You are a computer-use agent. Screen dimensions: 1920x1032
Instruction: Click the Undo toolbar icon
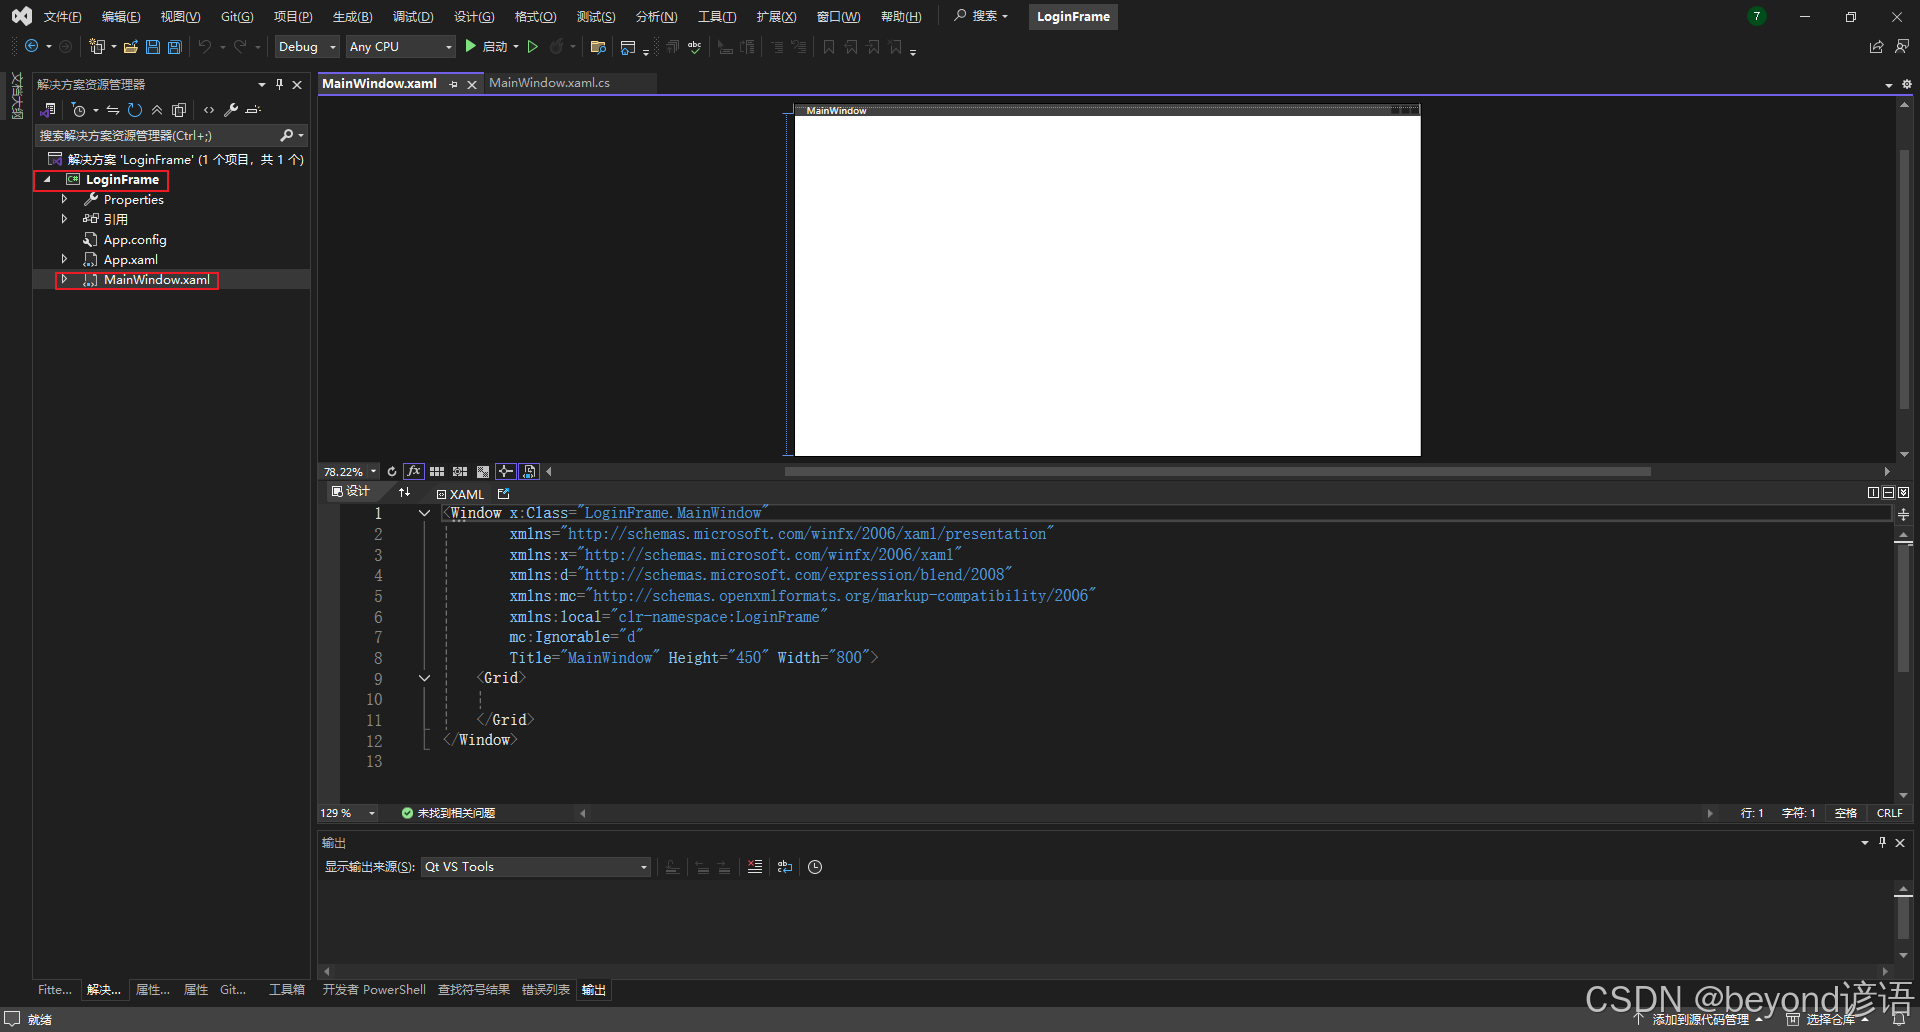[205, 47]
